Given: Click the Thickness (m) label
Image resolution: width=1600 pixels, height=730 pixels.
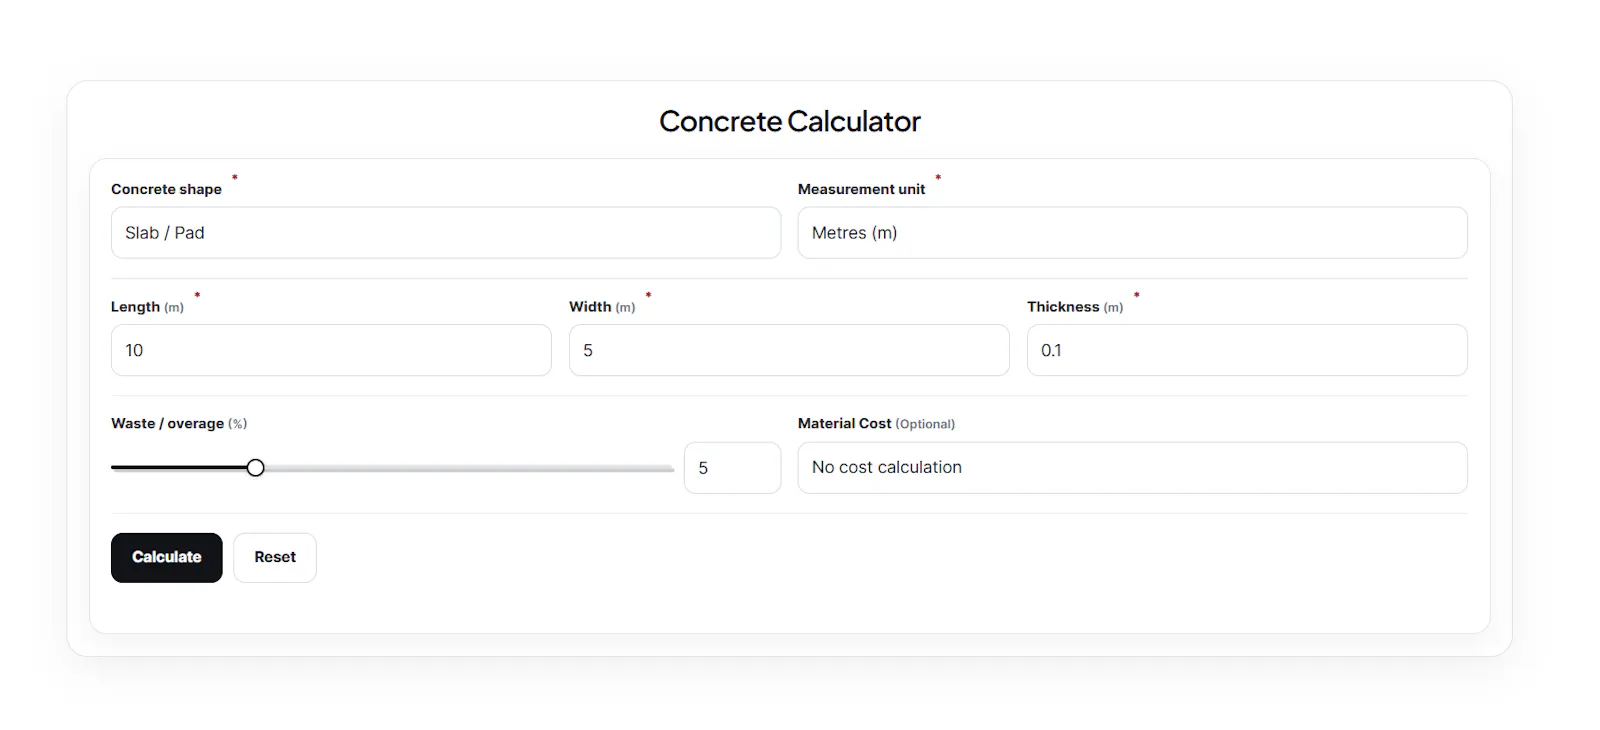Looking at the screenshot, I should click(1075, 307).
